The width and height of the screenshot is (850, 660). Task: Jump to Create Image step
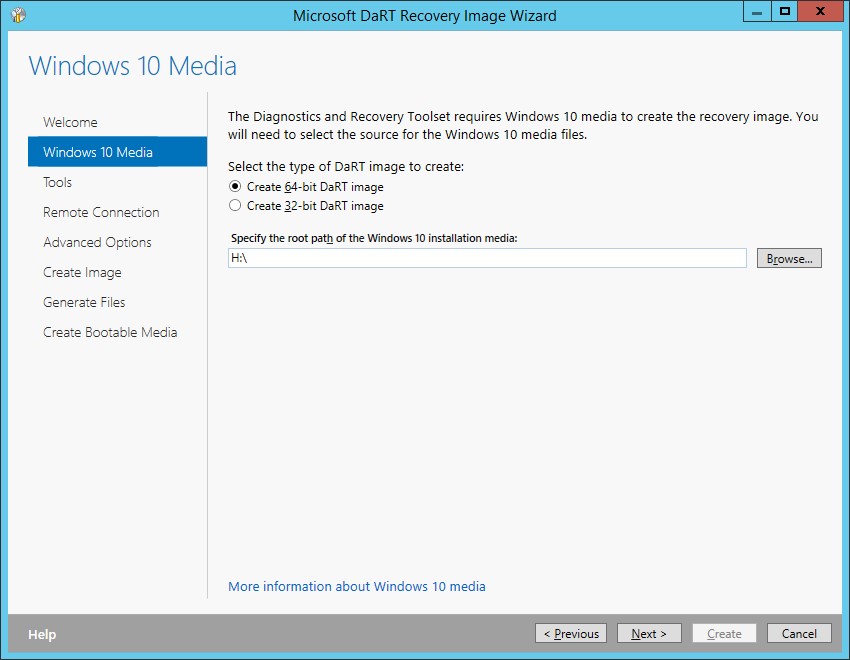[x=82, y=272]
